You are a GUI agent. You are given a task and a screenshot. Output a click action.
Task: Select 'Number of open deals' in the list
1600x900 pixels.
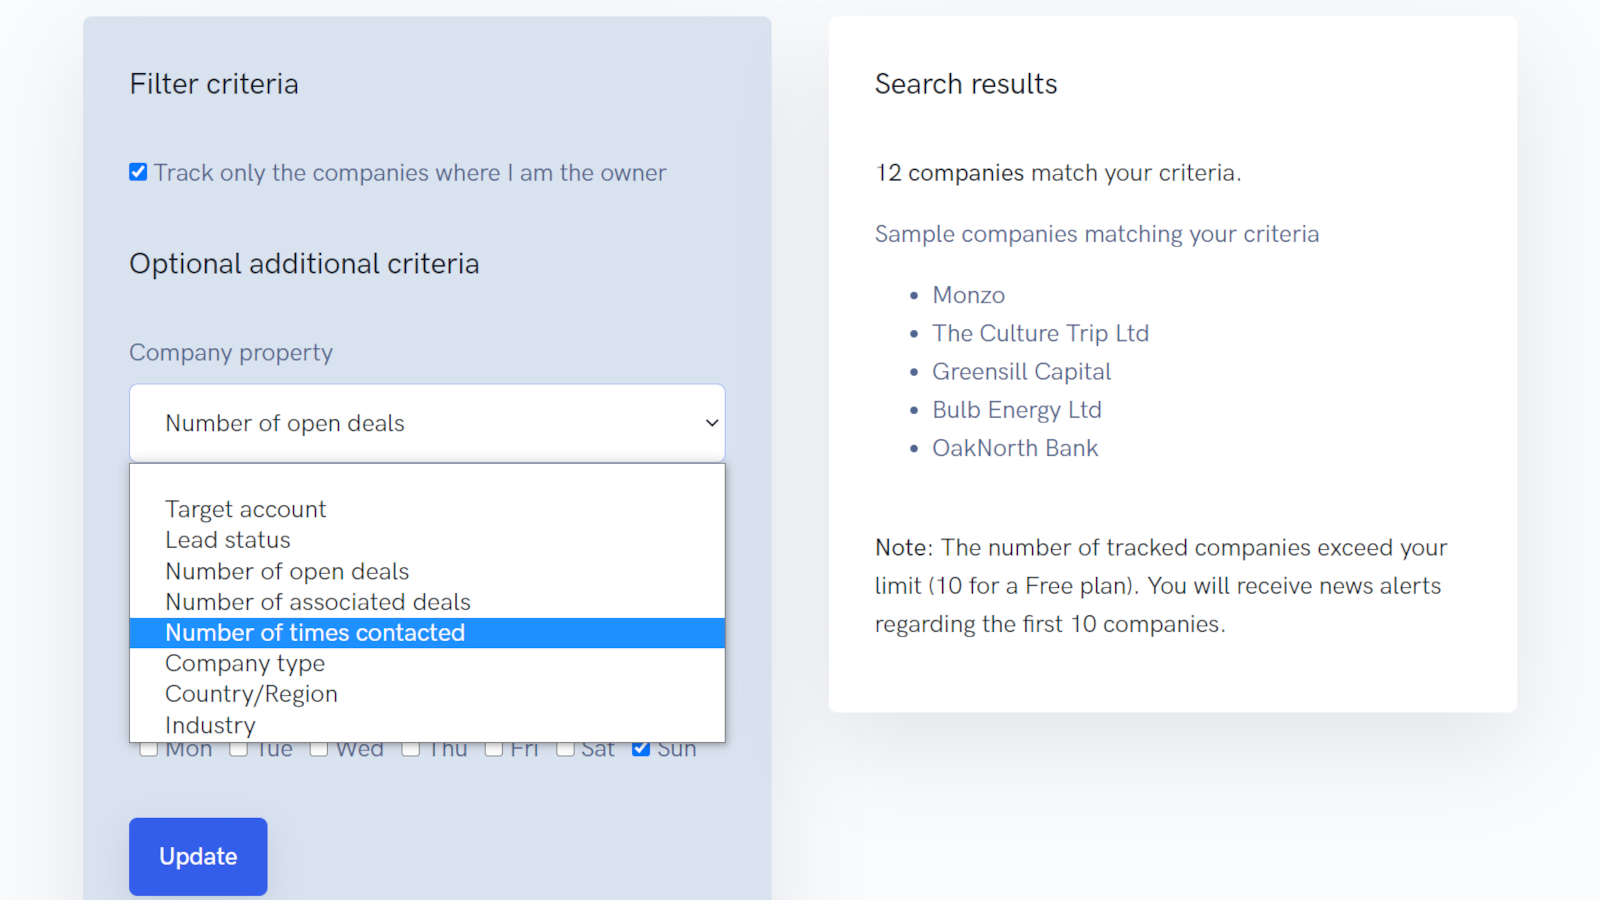pyautogui.click(x=287, y=571)
